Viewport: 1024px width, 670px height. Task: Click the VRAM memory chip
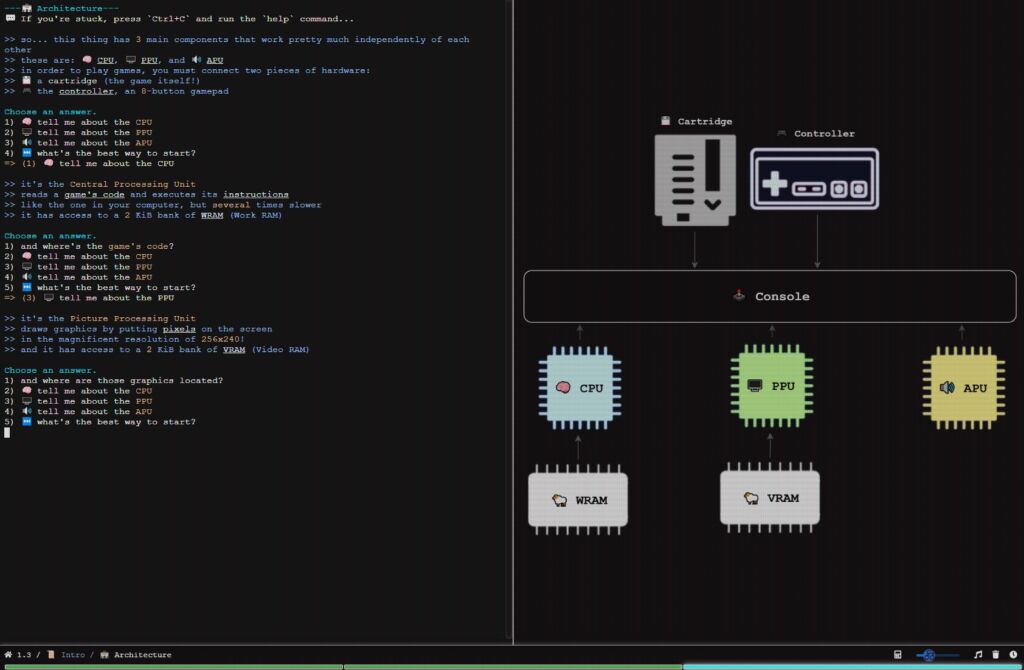(770, 497)
